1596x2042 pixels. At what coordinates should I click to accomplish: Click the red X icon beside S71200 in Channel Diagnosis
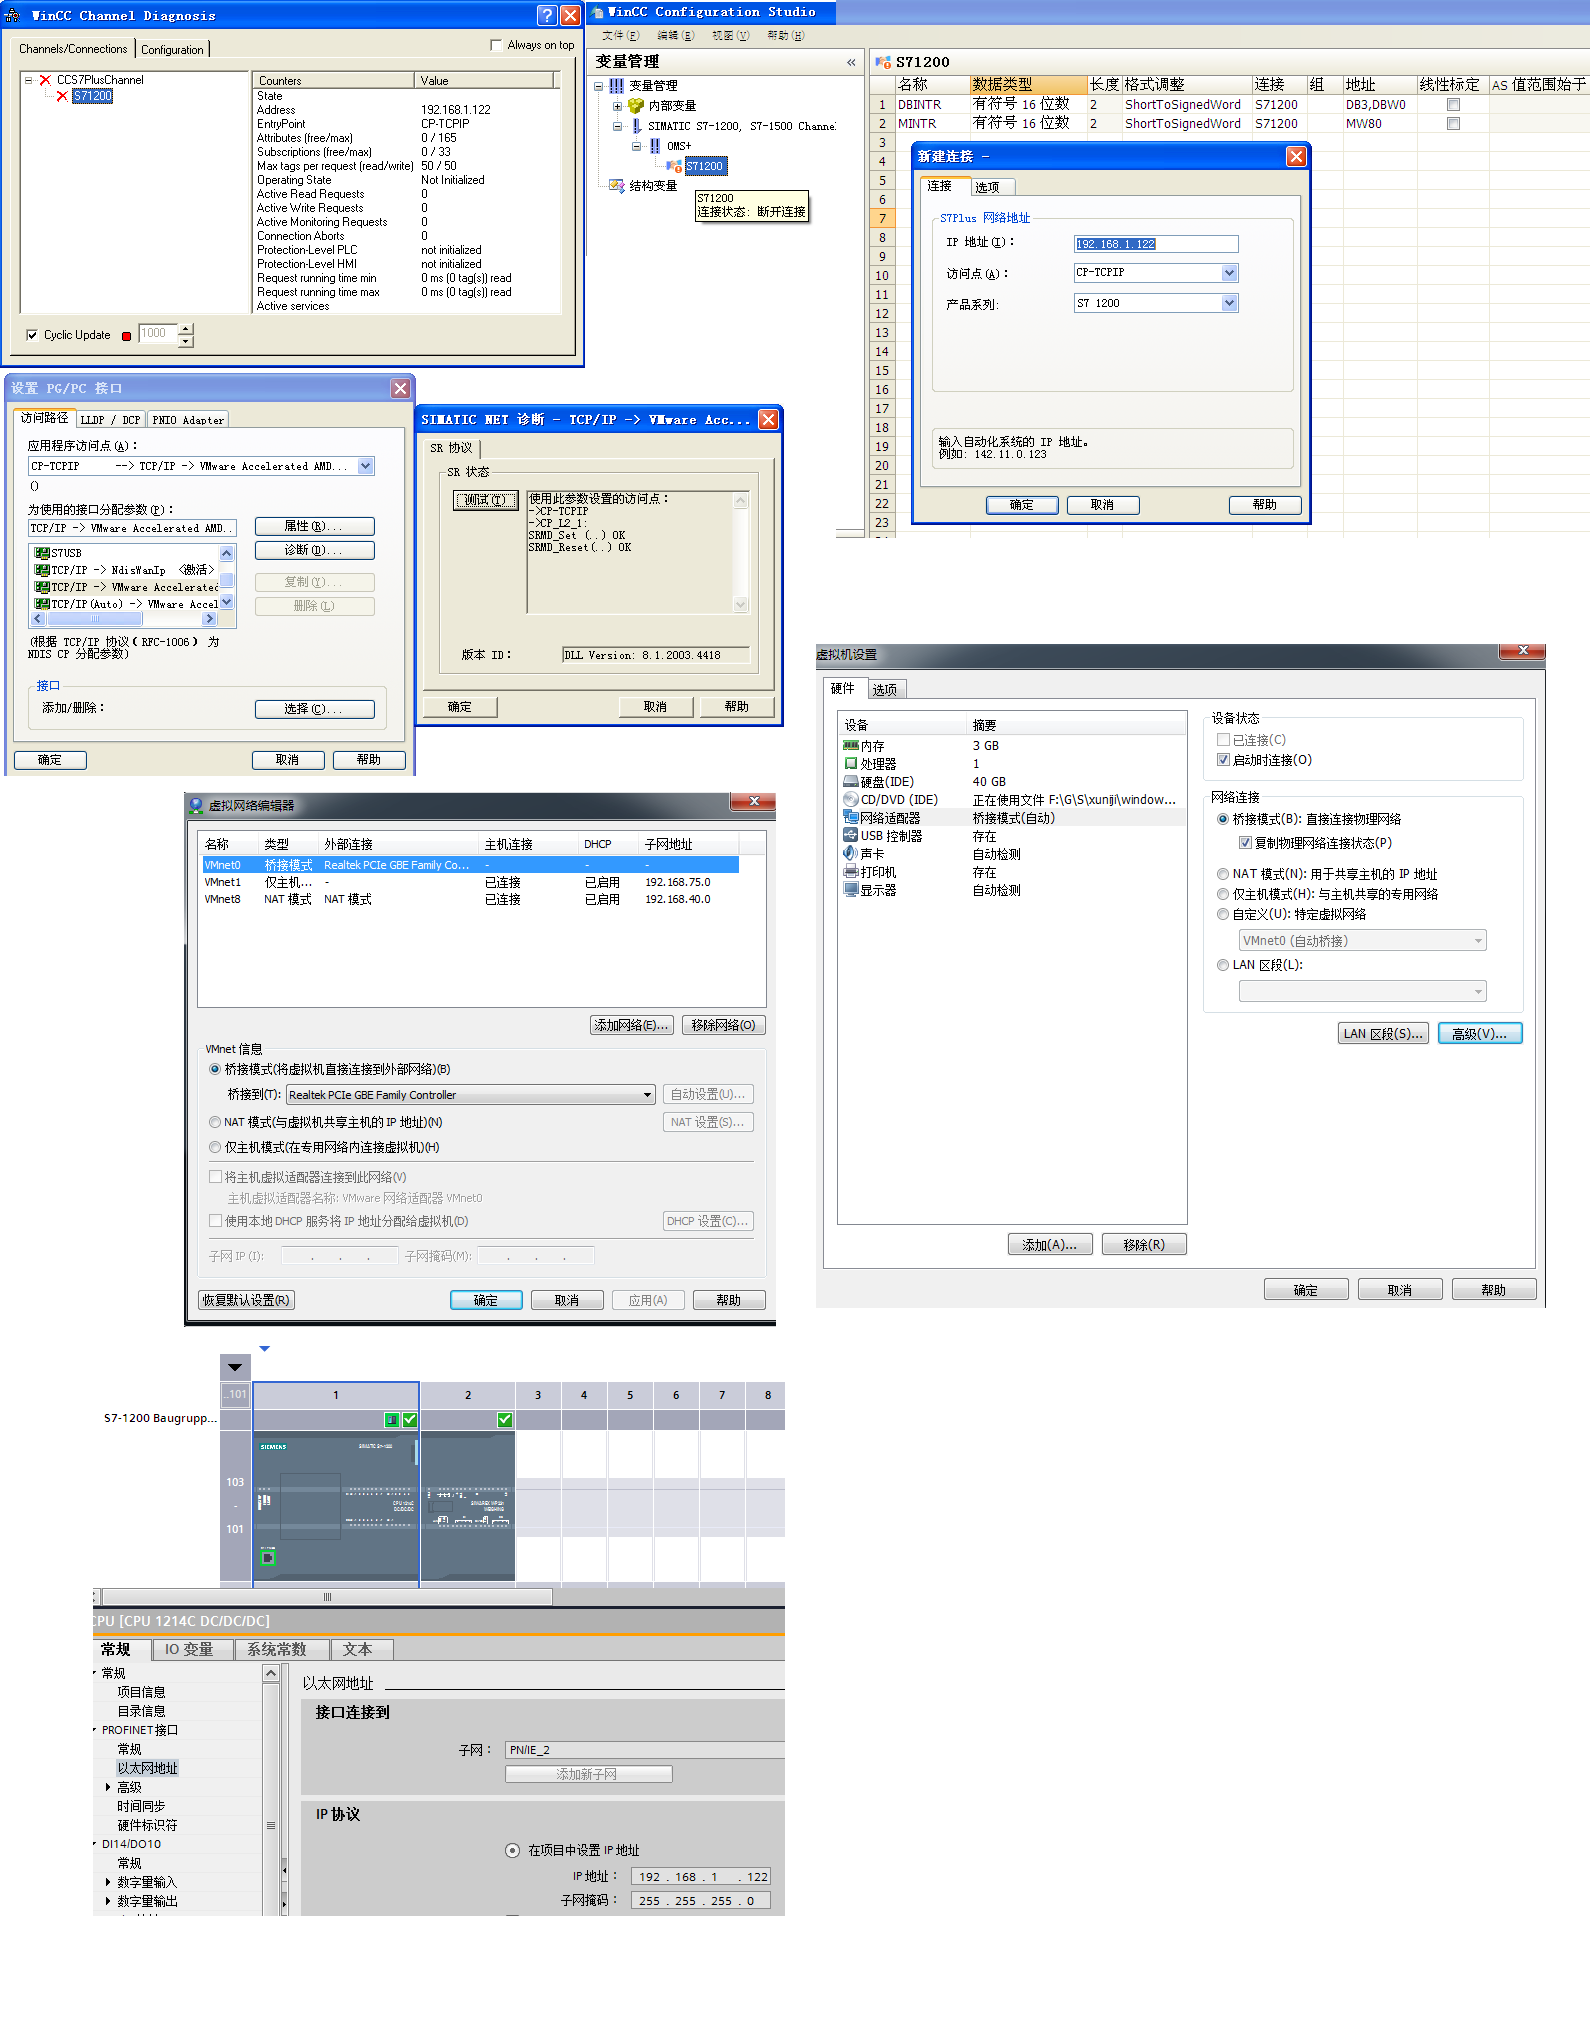click(62, 96)
